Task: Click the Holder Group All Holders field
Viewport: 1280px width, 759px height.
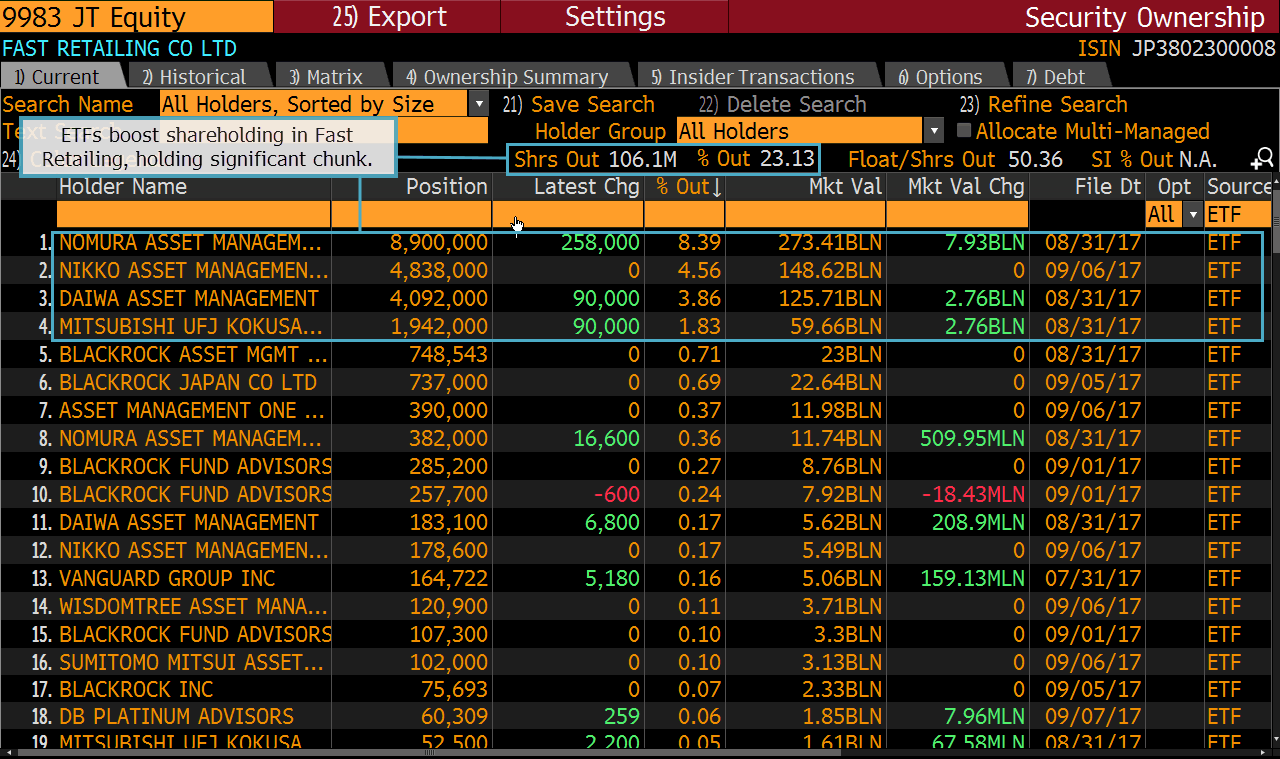Action: coord(801,131)
